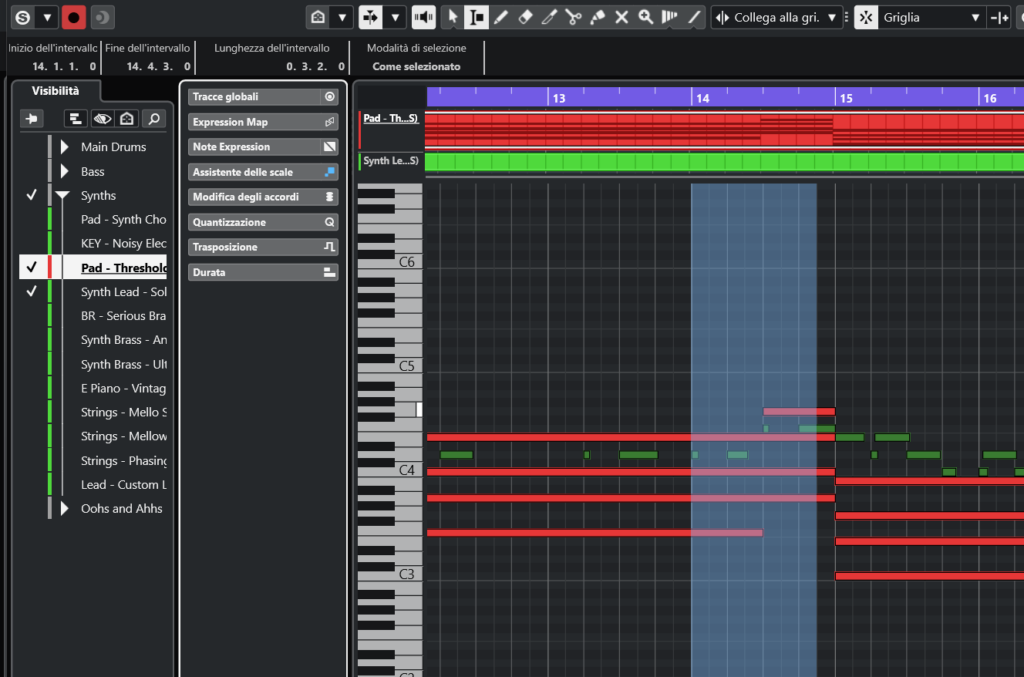1024x677 pixels.
Task: Click bar 15 on the ruler
Action: (846, 98)
